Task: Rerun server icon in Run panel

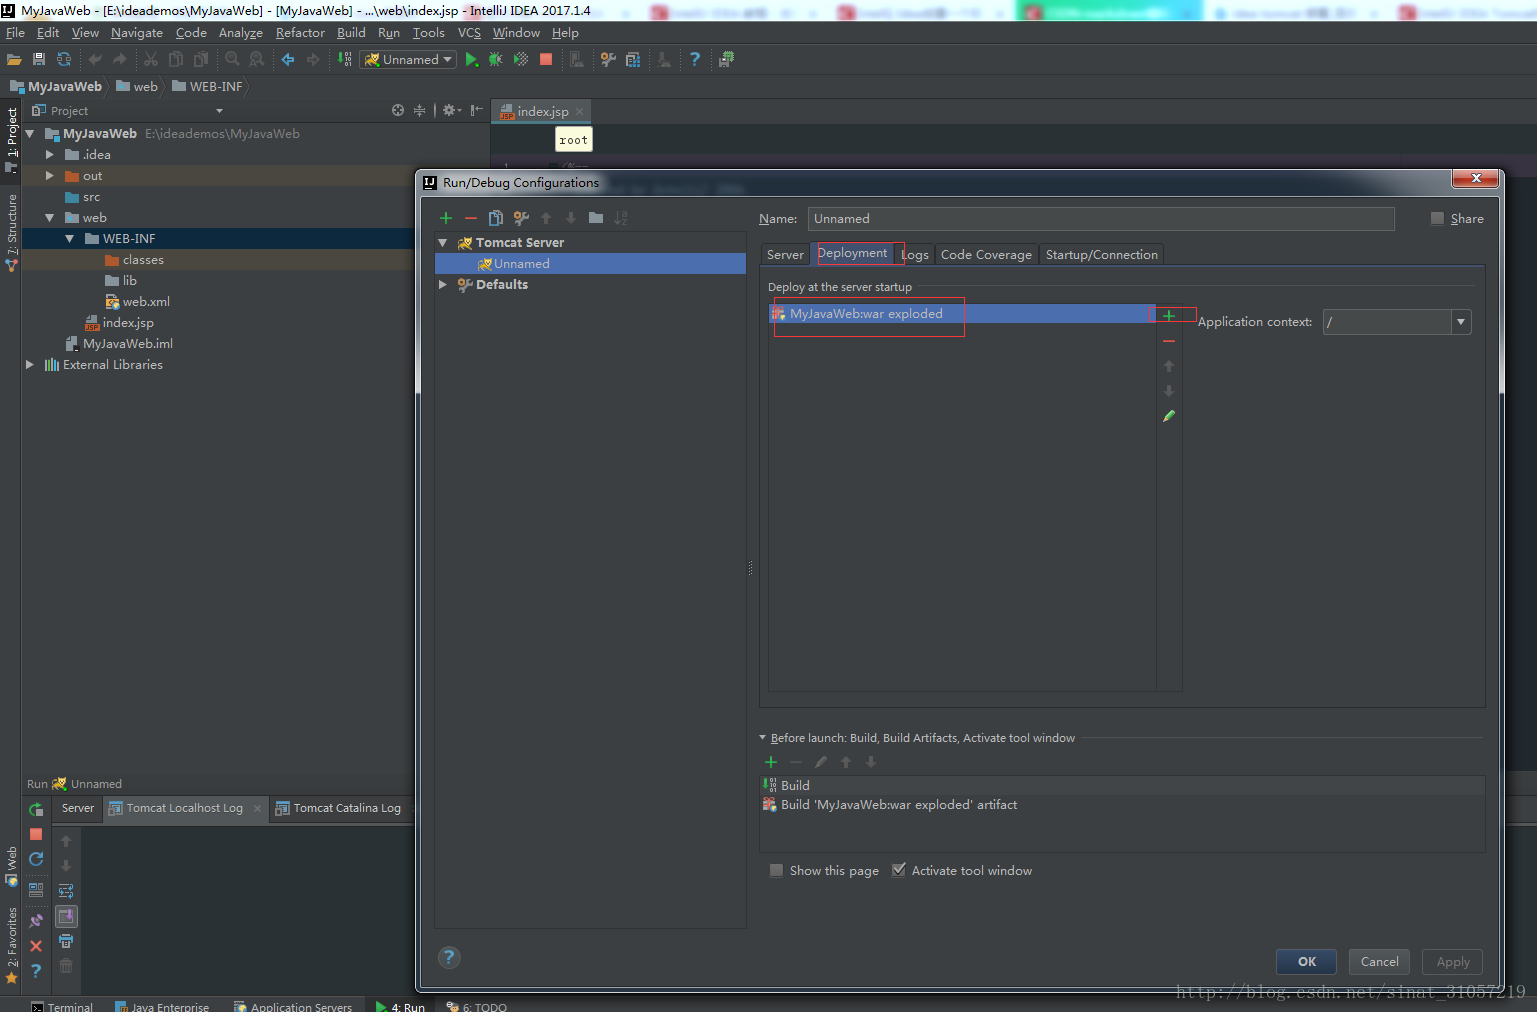Action: (x=36, y=809)
